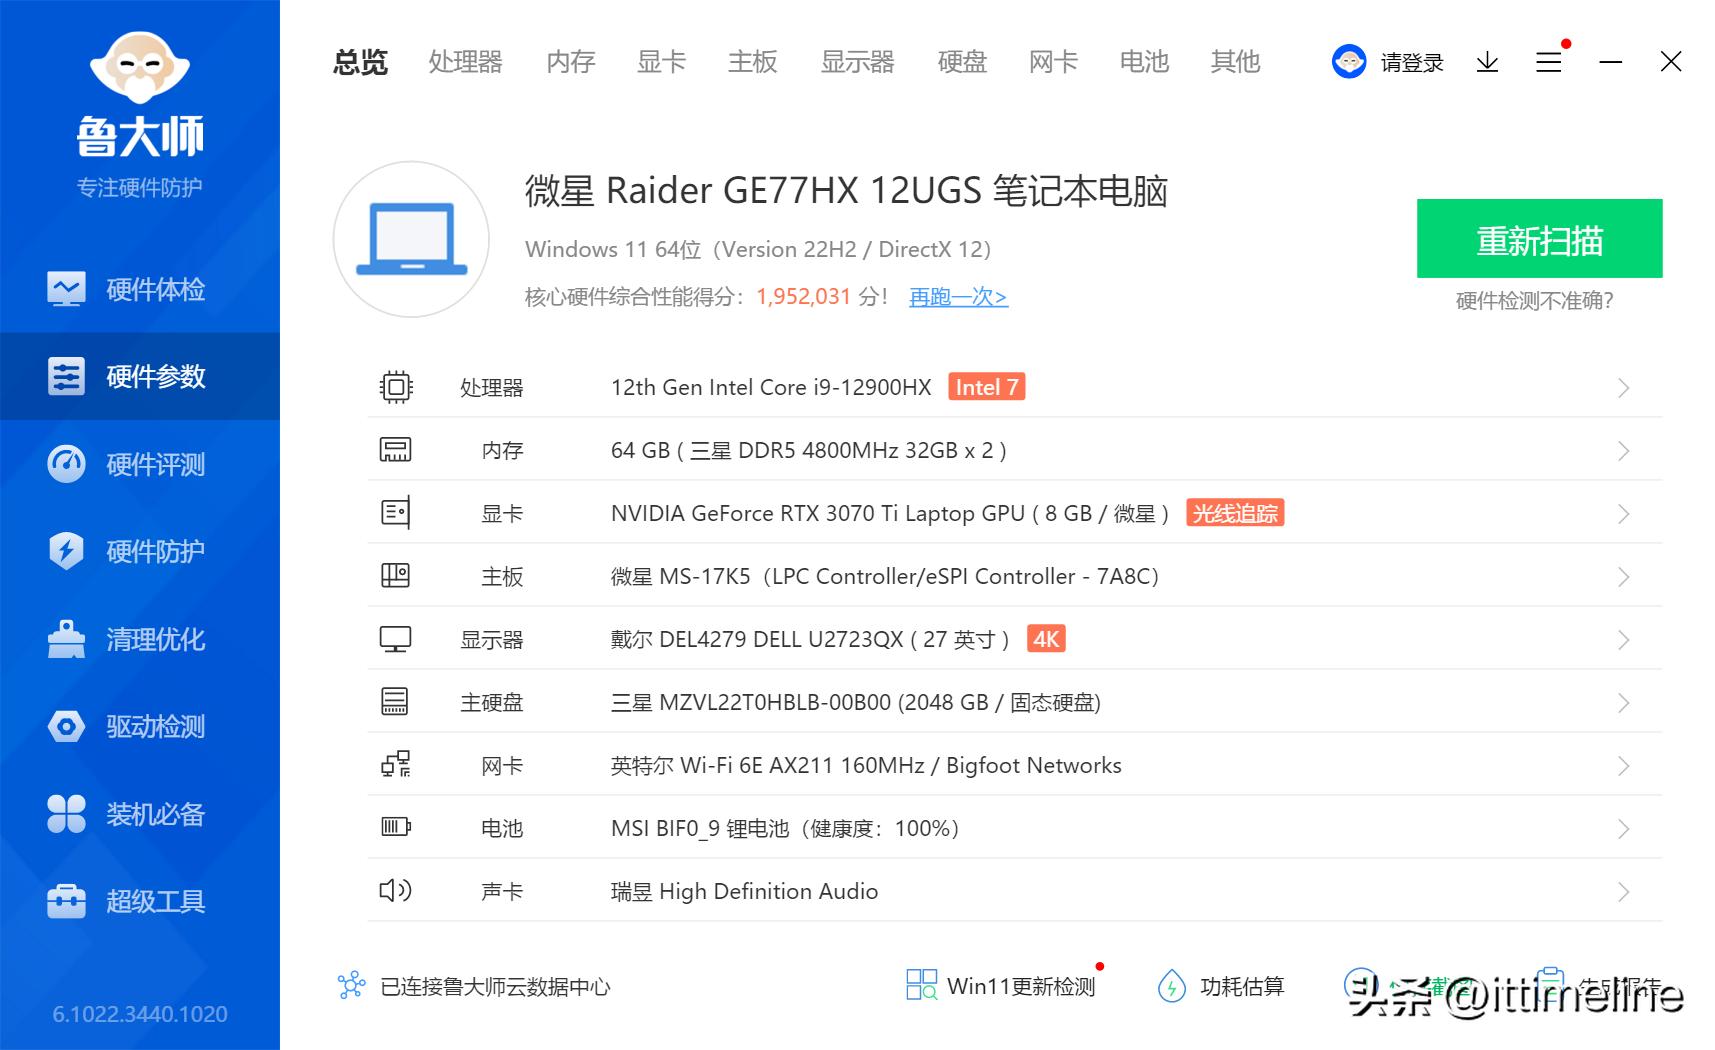Switch to 处理器 tab

click(465, 62)
